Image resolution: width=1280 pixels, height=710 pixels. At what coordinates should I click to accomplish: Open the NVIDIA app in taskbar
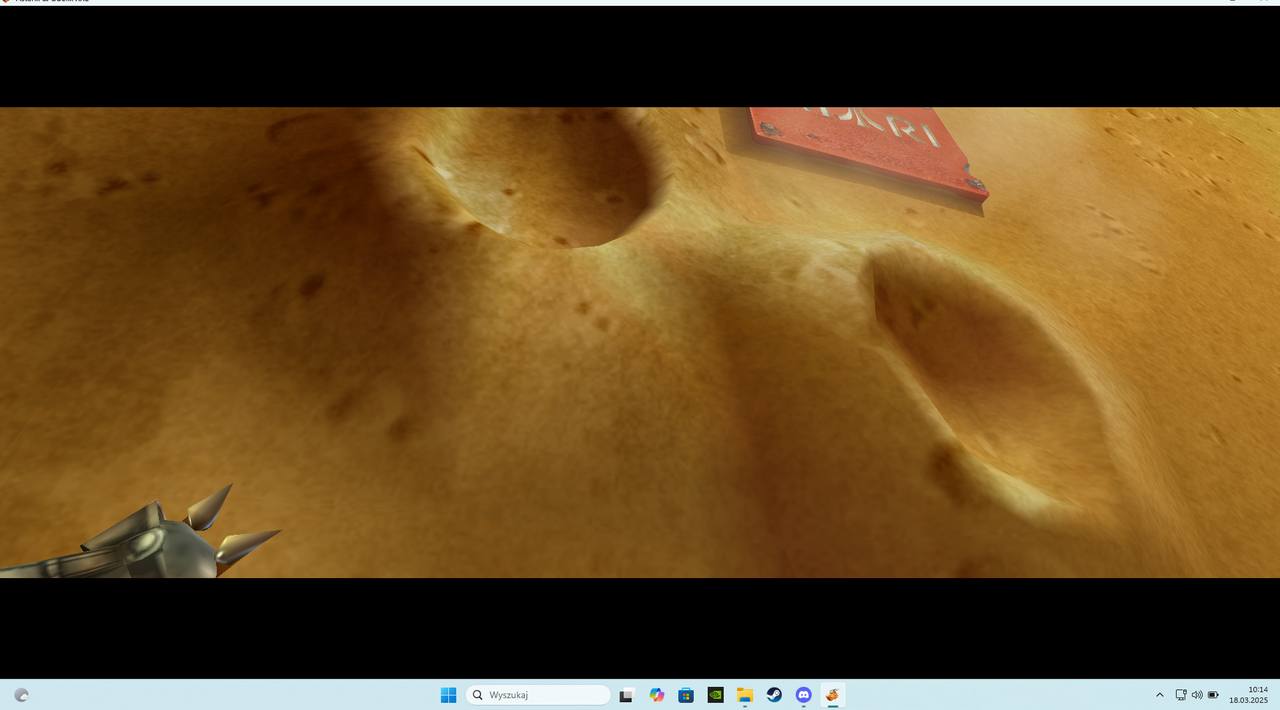click(715, 695)
